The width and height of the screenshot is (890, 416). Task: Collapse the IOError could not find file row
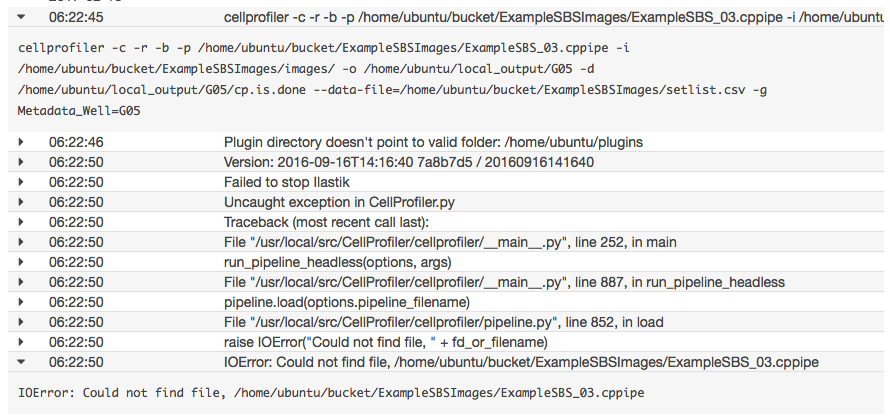coord(20,362)
